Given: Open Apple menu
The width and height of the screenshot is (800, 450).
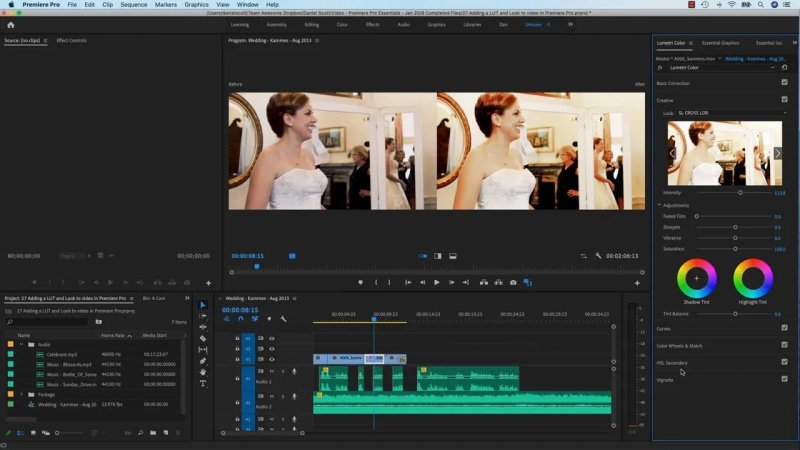Looking at the screenshot, I should pos(11,5).
